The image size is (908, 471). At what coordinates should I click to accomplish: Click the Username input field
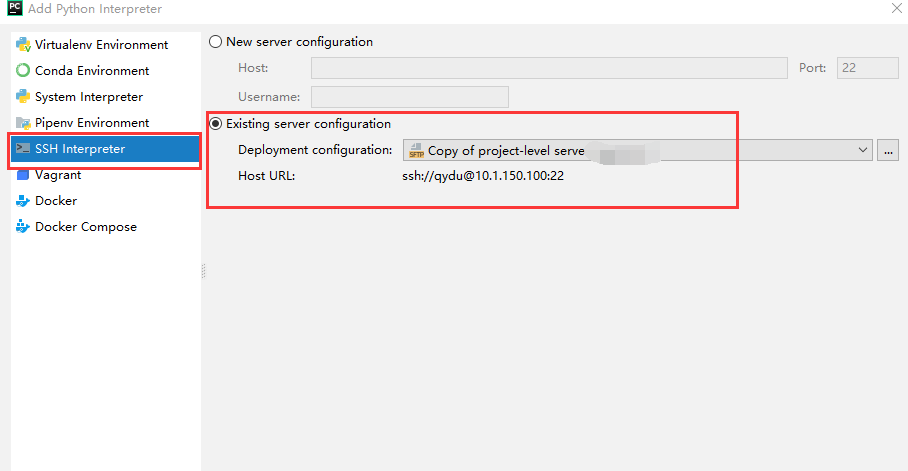(x=410, y=97)
